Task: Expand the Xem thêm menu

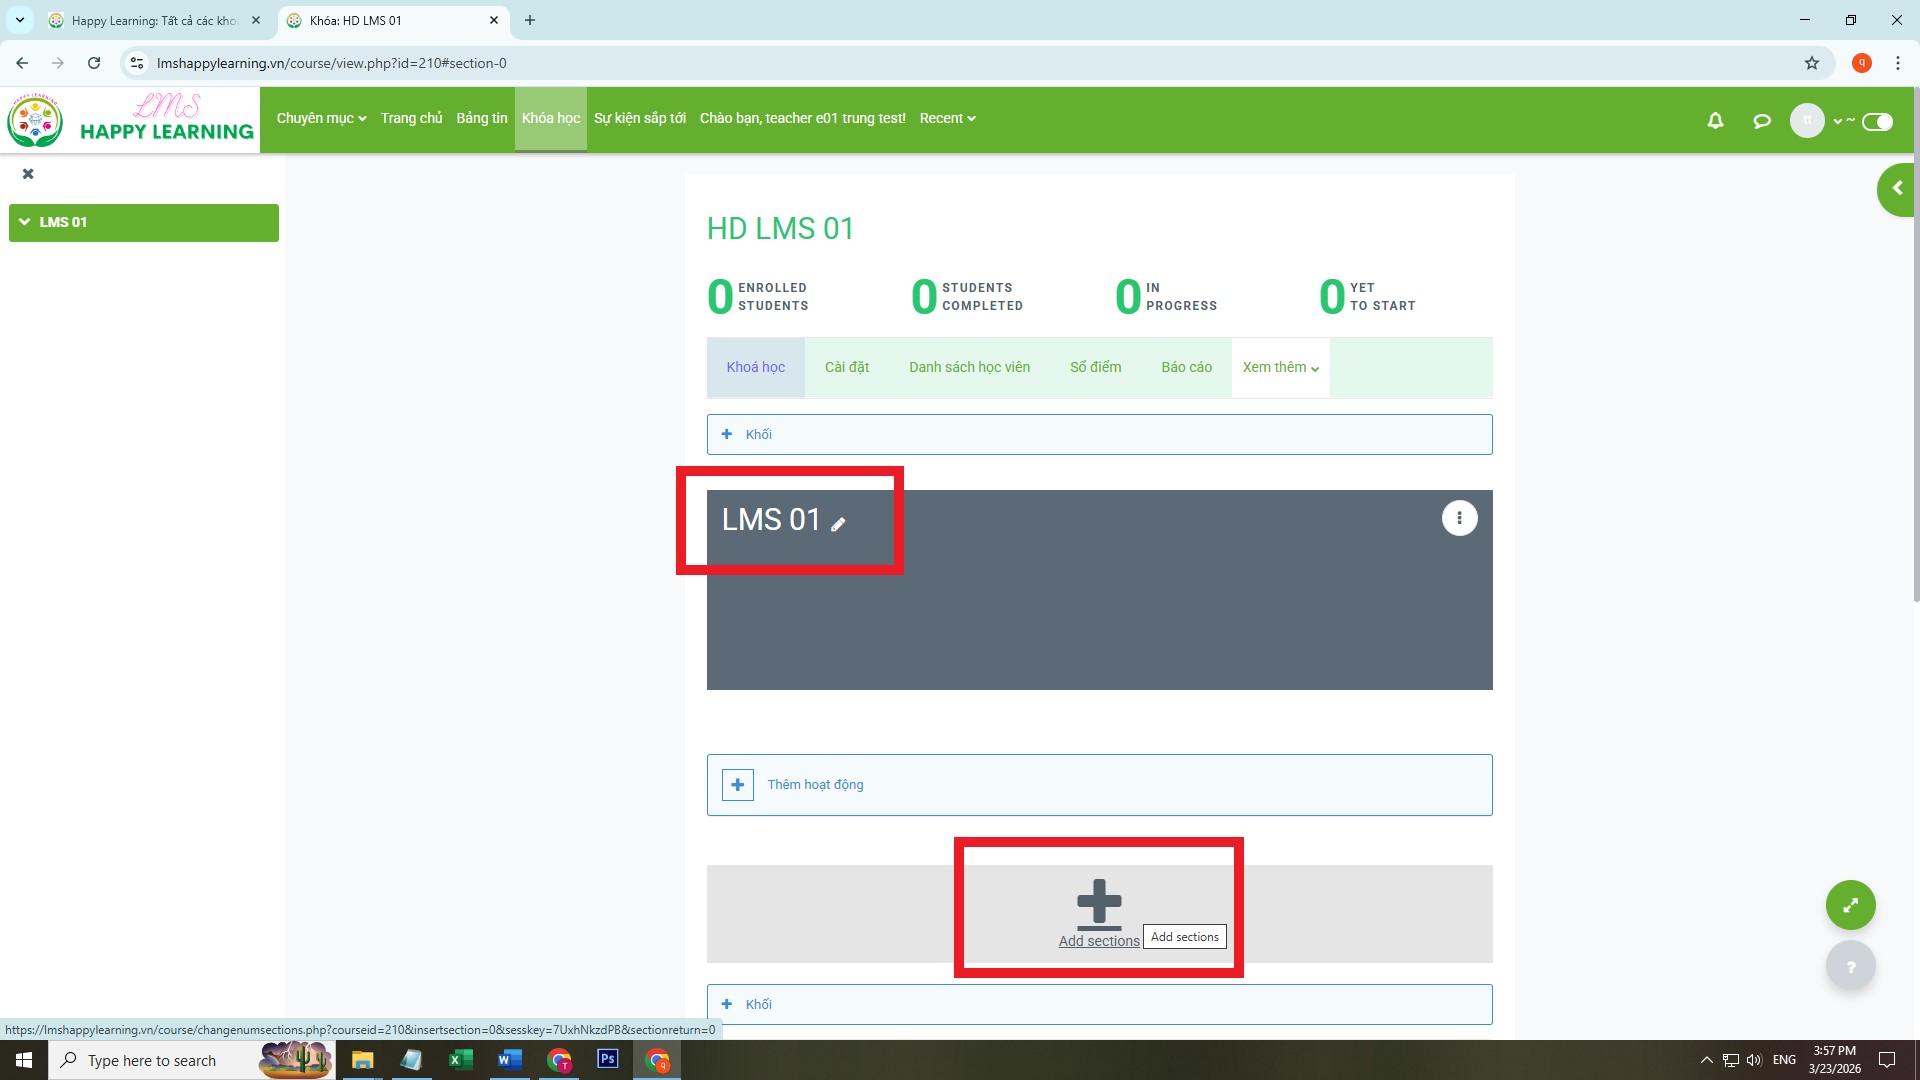Action: click(1280, 367)
